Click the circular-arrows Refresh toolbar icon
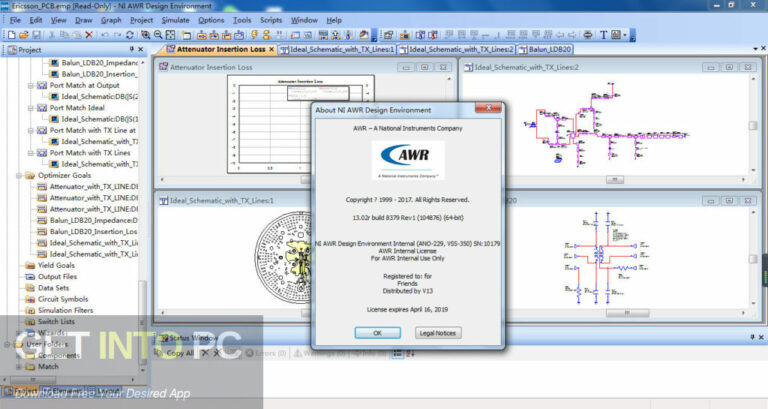 click(130, 35)
